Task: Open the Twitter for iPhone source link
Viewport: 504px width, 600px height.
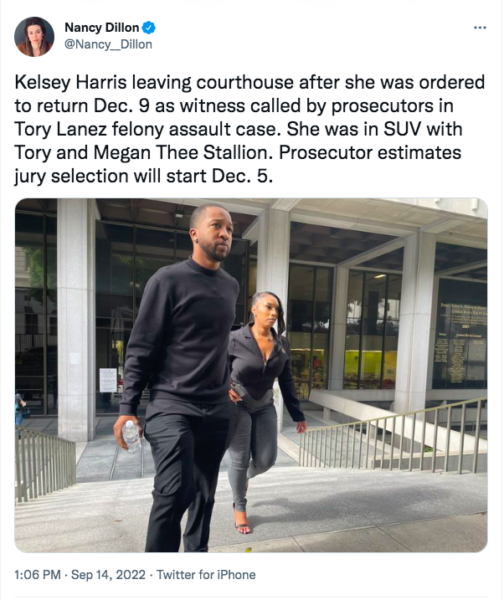Action: coord(206,574)
